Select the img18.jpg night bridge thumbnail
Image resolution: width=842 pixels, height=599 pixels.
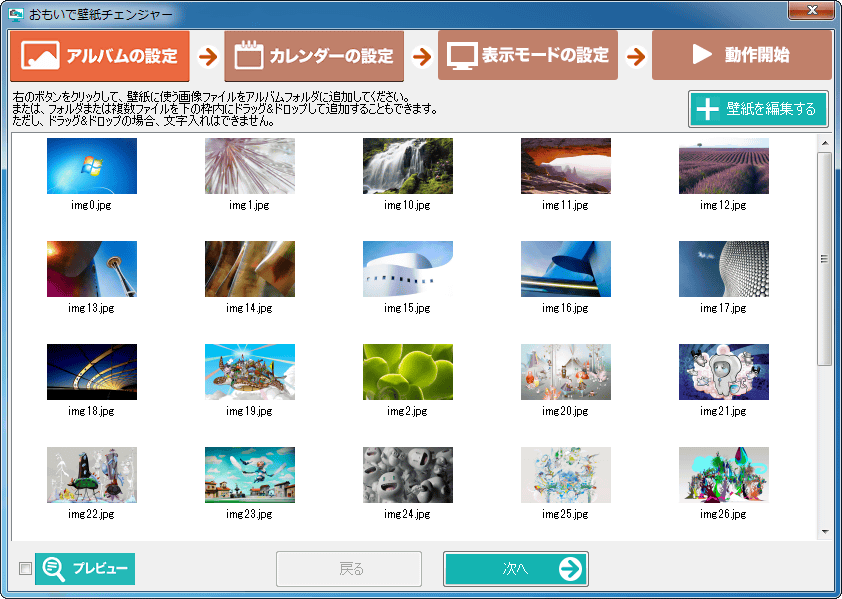(92, 372)
